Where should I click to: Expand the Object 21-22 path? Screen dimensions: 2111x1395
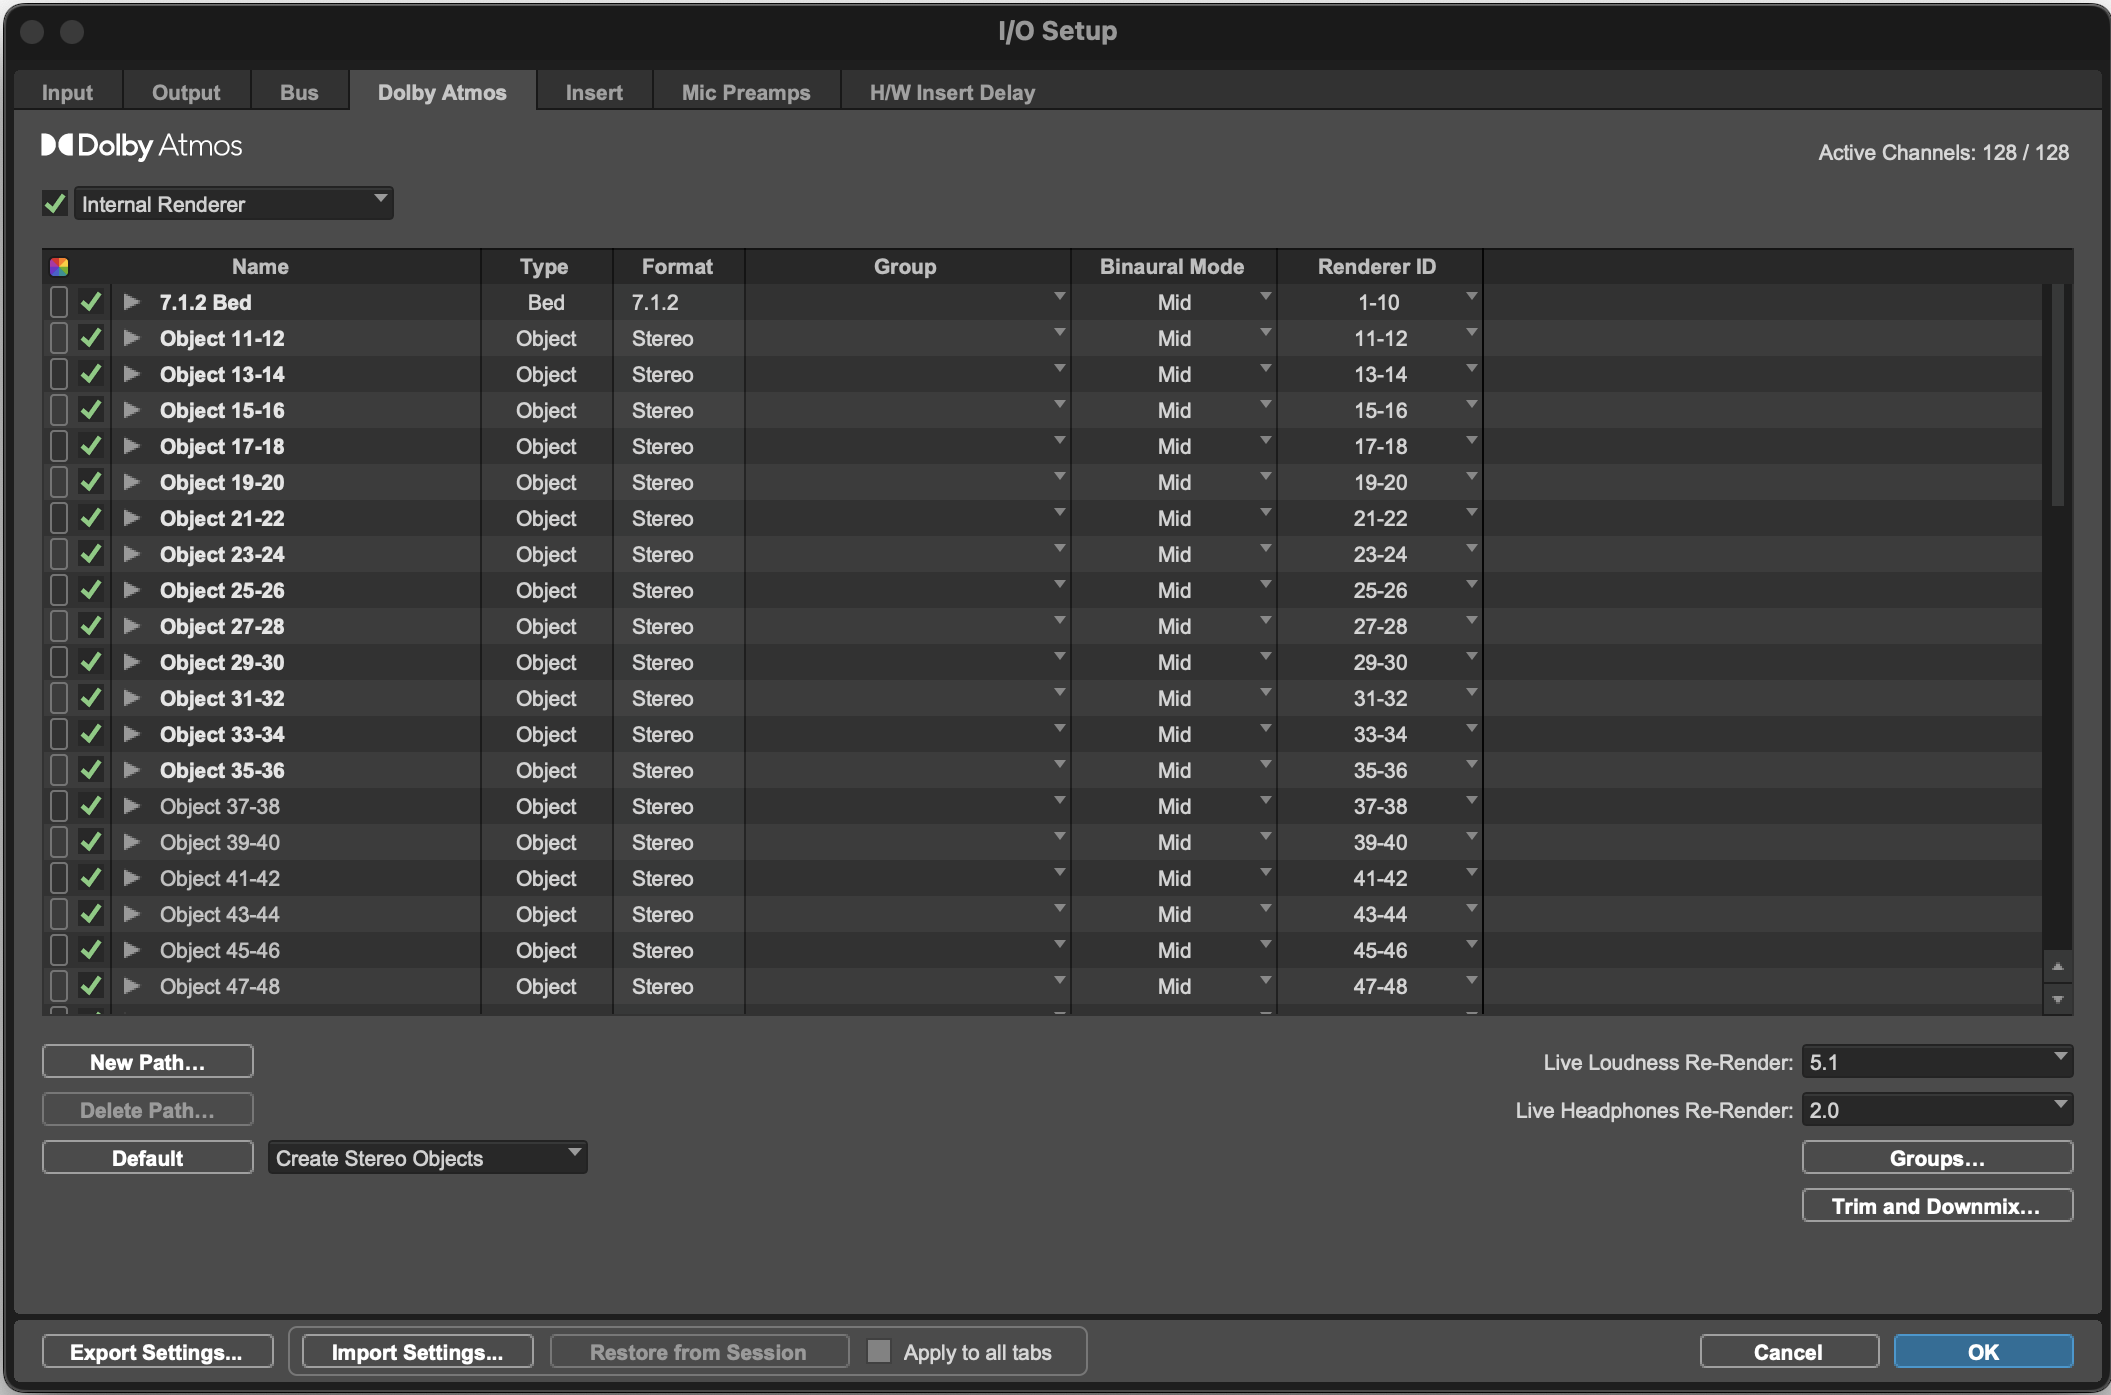pos(131,518)
